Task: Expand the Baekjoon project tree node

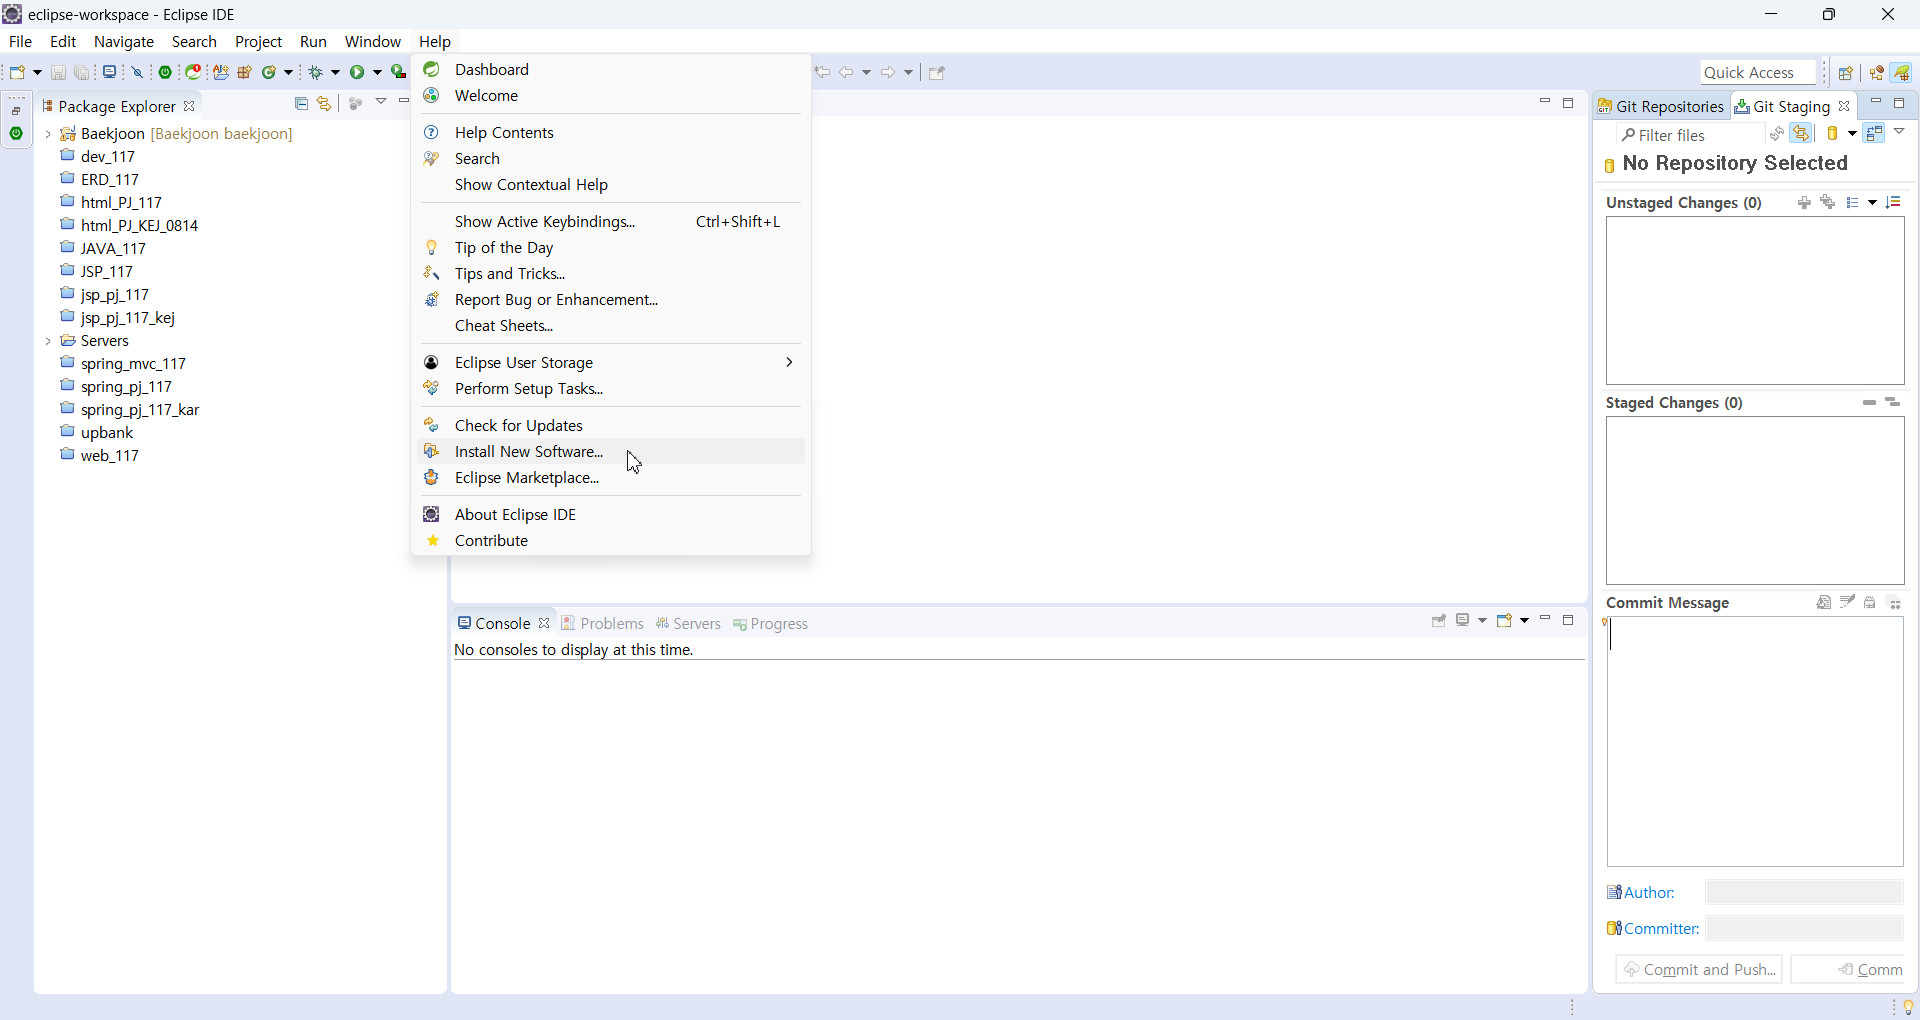Action: pos(48,134)
